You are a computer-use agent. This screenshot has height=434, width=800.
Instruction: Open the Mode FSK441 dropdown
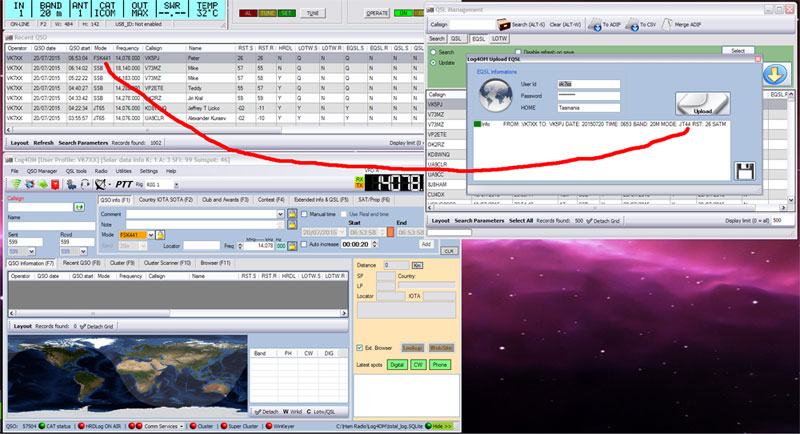[151, 235]
